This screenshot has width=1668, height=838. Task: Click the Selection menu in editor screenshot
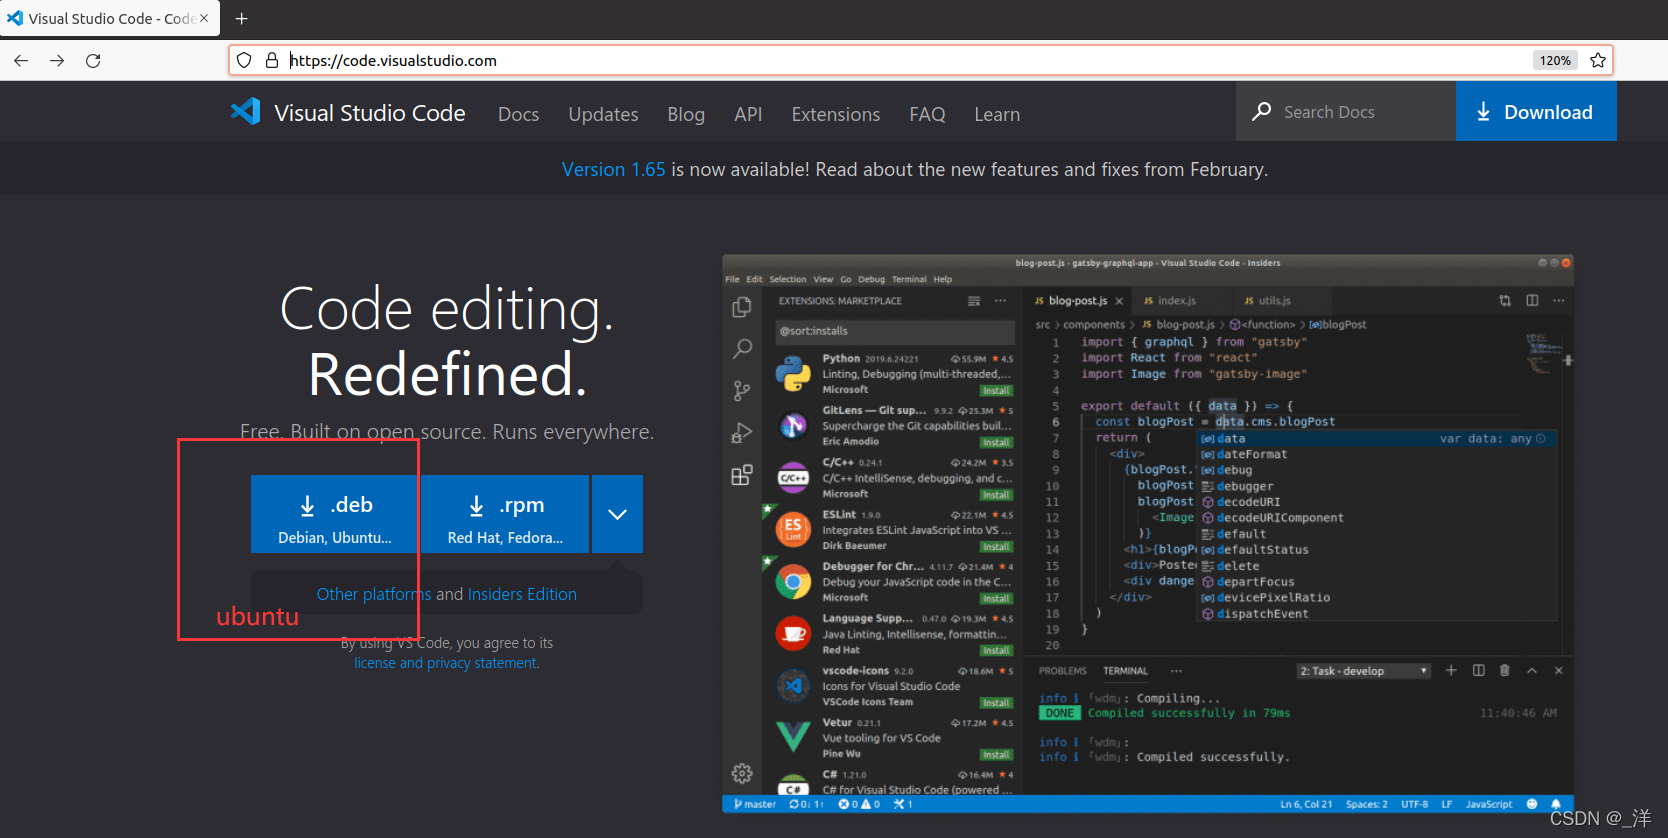pos(788,279)
